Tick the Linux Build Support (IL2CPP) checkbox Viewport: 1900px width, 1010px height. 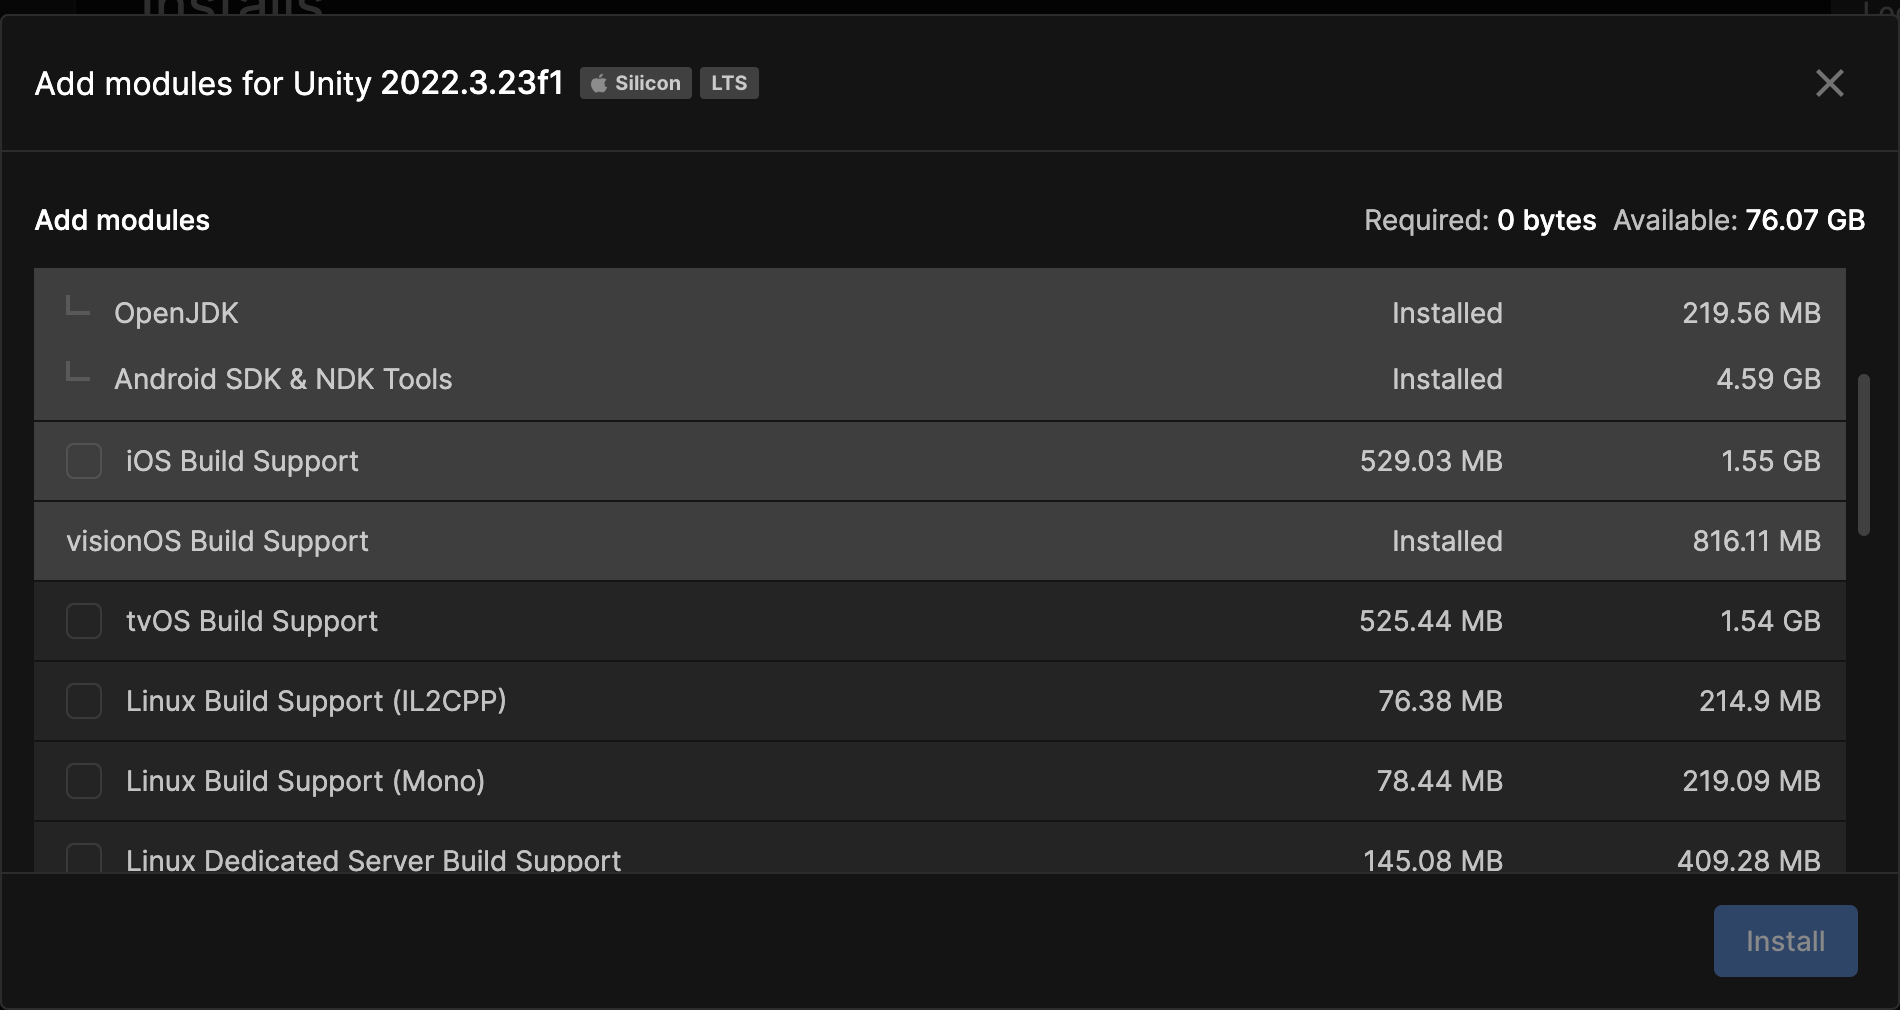coord(84,701)
